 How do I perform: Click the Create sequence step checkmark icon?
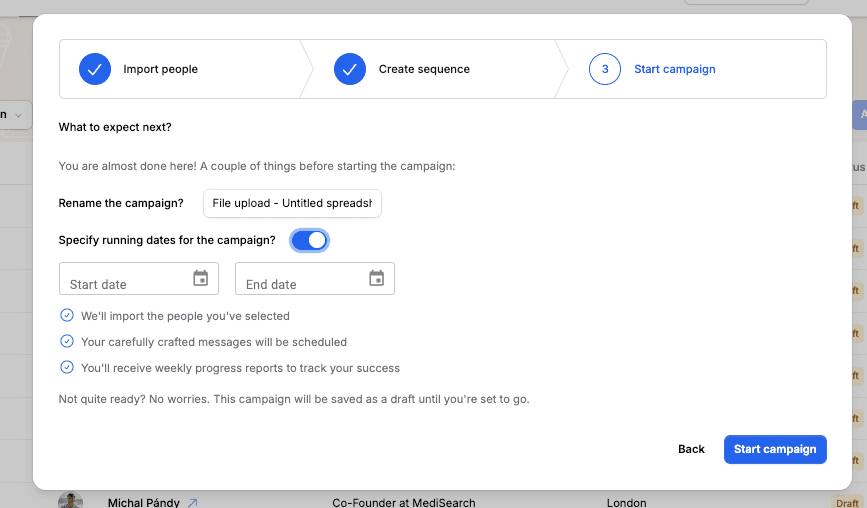[350, 69]
